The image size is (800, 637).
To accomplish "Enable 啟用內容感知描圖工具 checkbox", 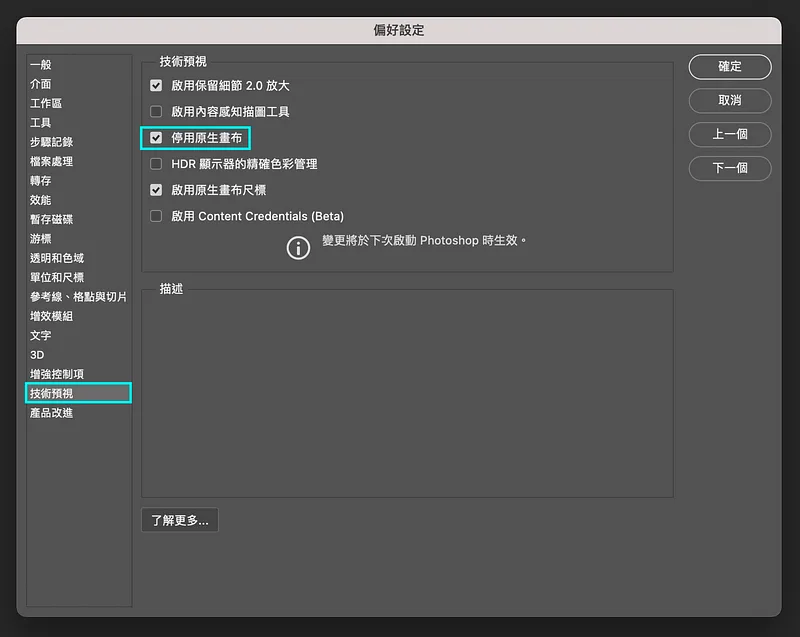I will pyautogui.click(x=156, y=111).
